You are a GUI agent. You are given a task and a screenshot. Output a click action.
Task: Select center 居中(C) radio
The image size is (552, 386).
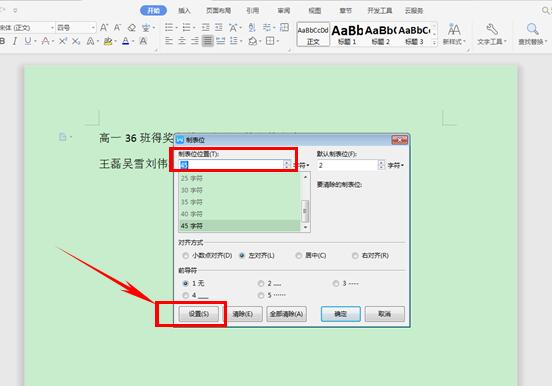(x=299, y=256)
